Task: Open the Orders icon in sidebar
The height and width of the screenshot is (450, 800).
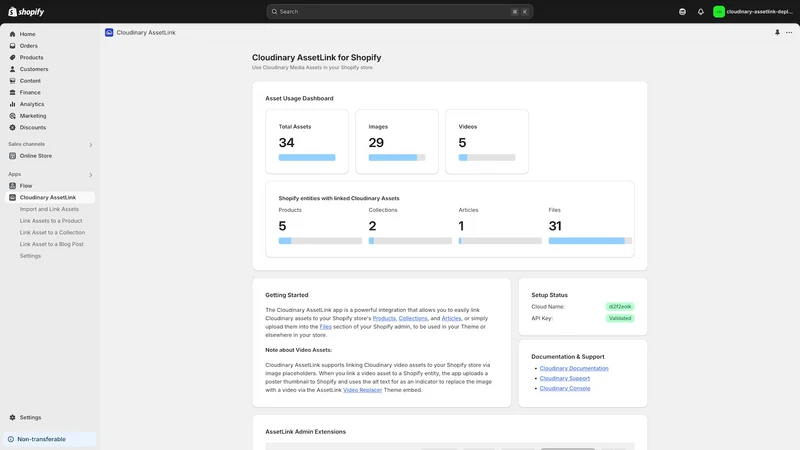Action: pyautogui.click(x=12, y=46)
